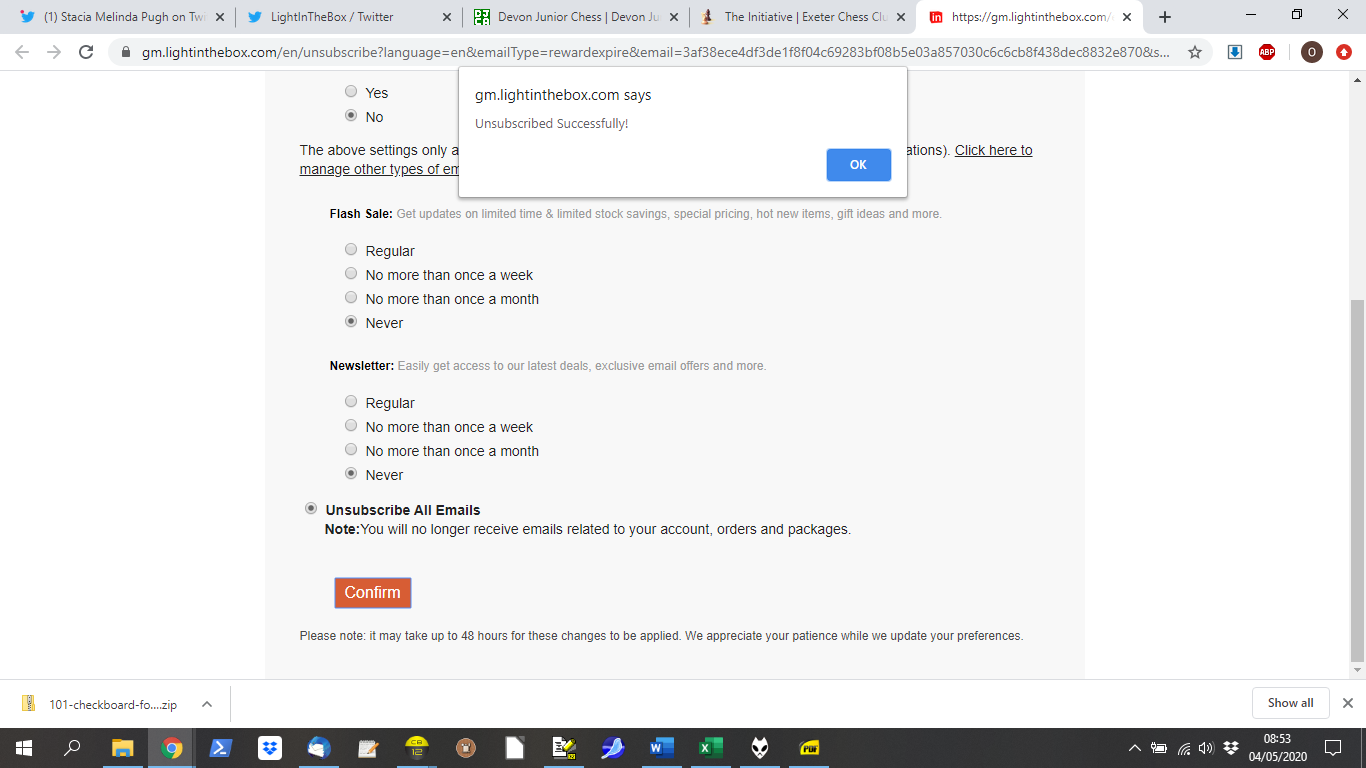Open Microsoft Word from the taskbar
This screenshot has width=1366, height=768.
pos(662,747)
